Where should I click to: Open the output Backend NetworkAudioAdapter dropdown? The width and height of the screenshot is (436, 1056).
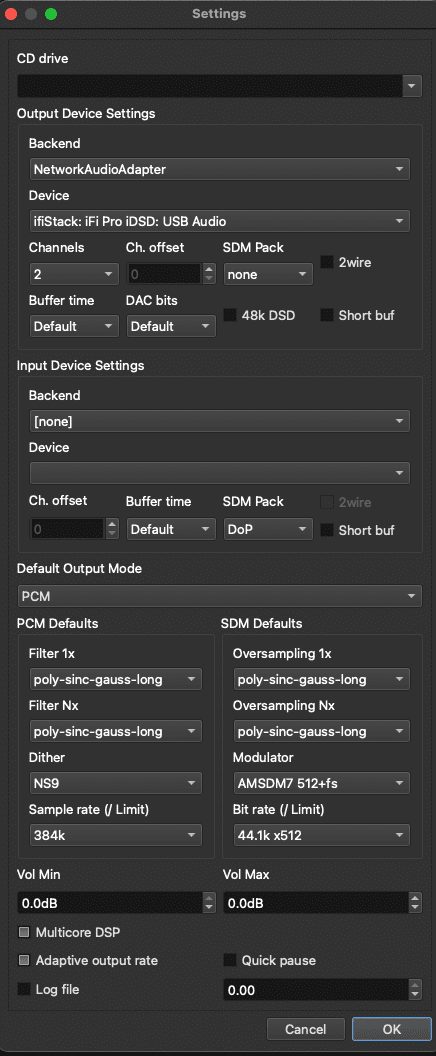(220, 169)
